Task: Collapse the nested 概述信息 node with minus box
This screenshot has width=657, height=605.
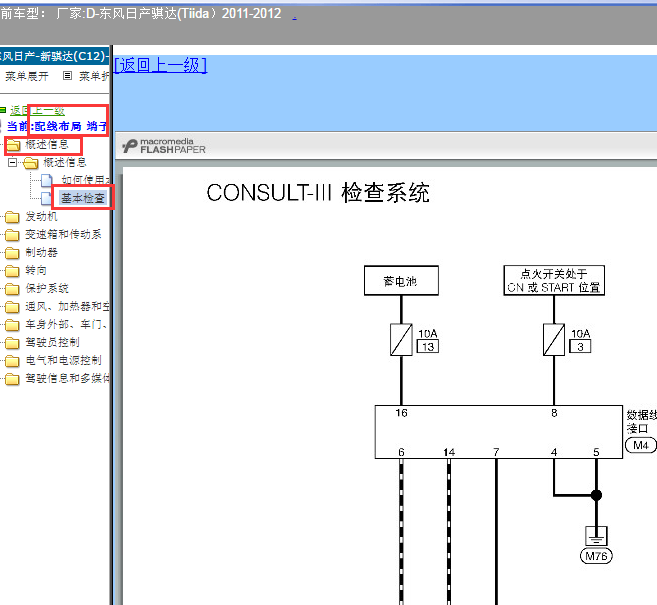Action: pos(13,162)
